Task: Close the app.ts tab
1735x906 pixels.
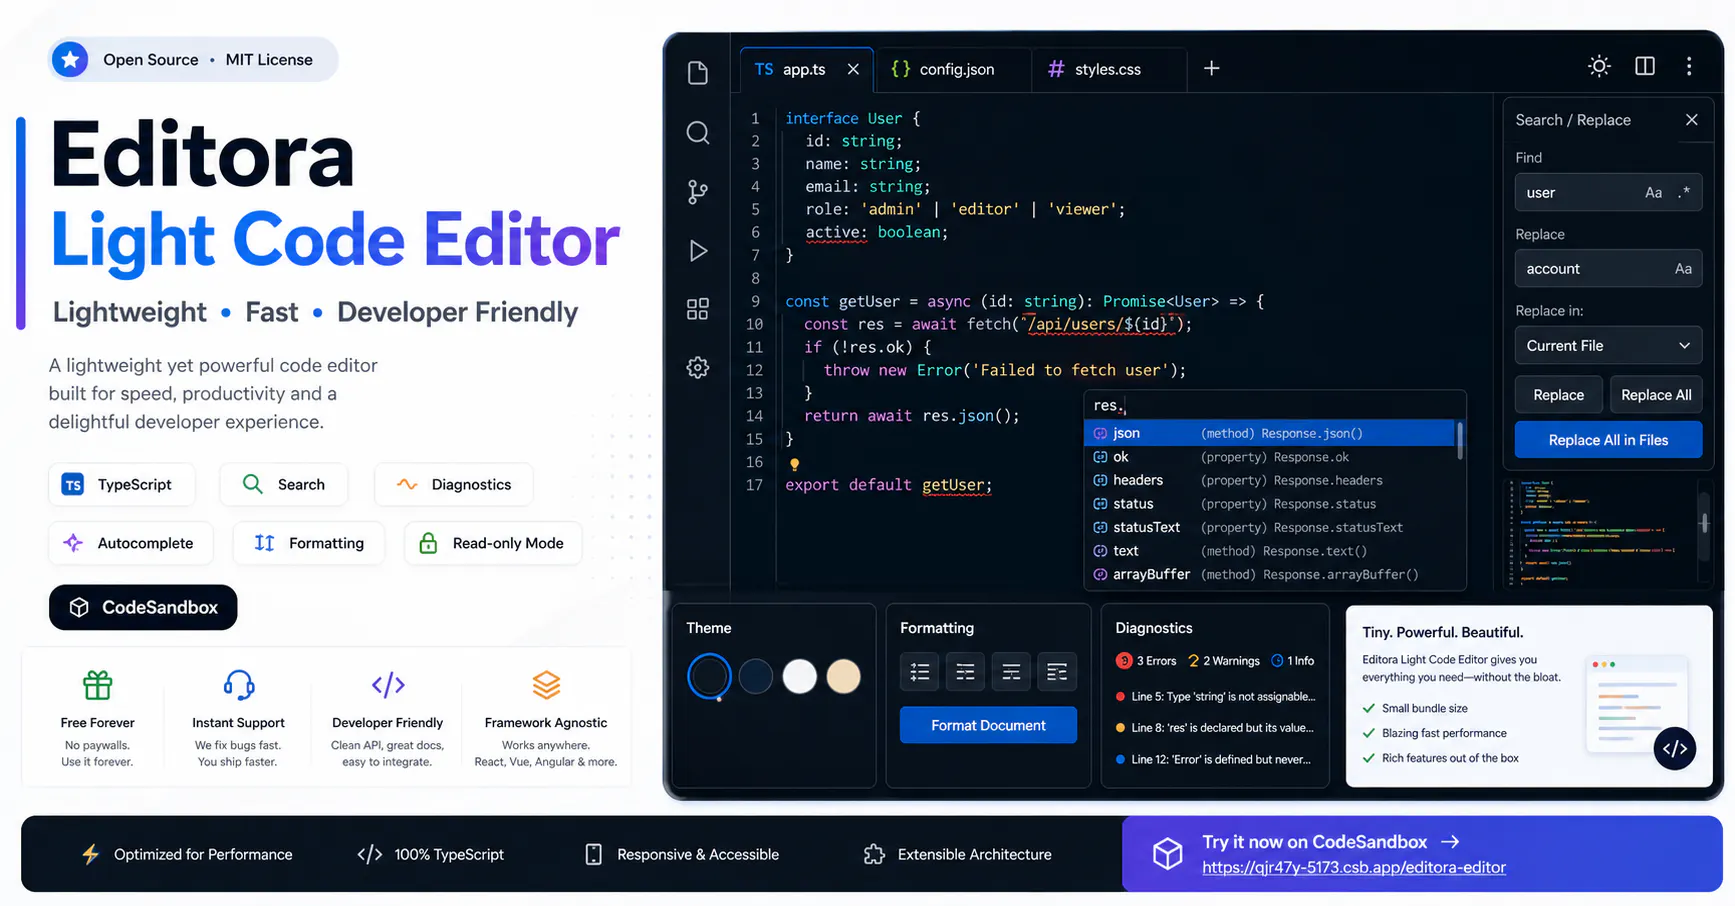Action: tap(853, 69)
